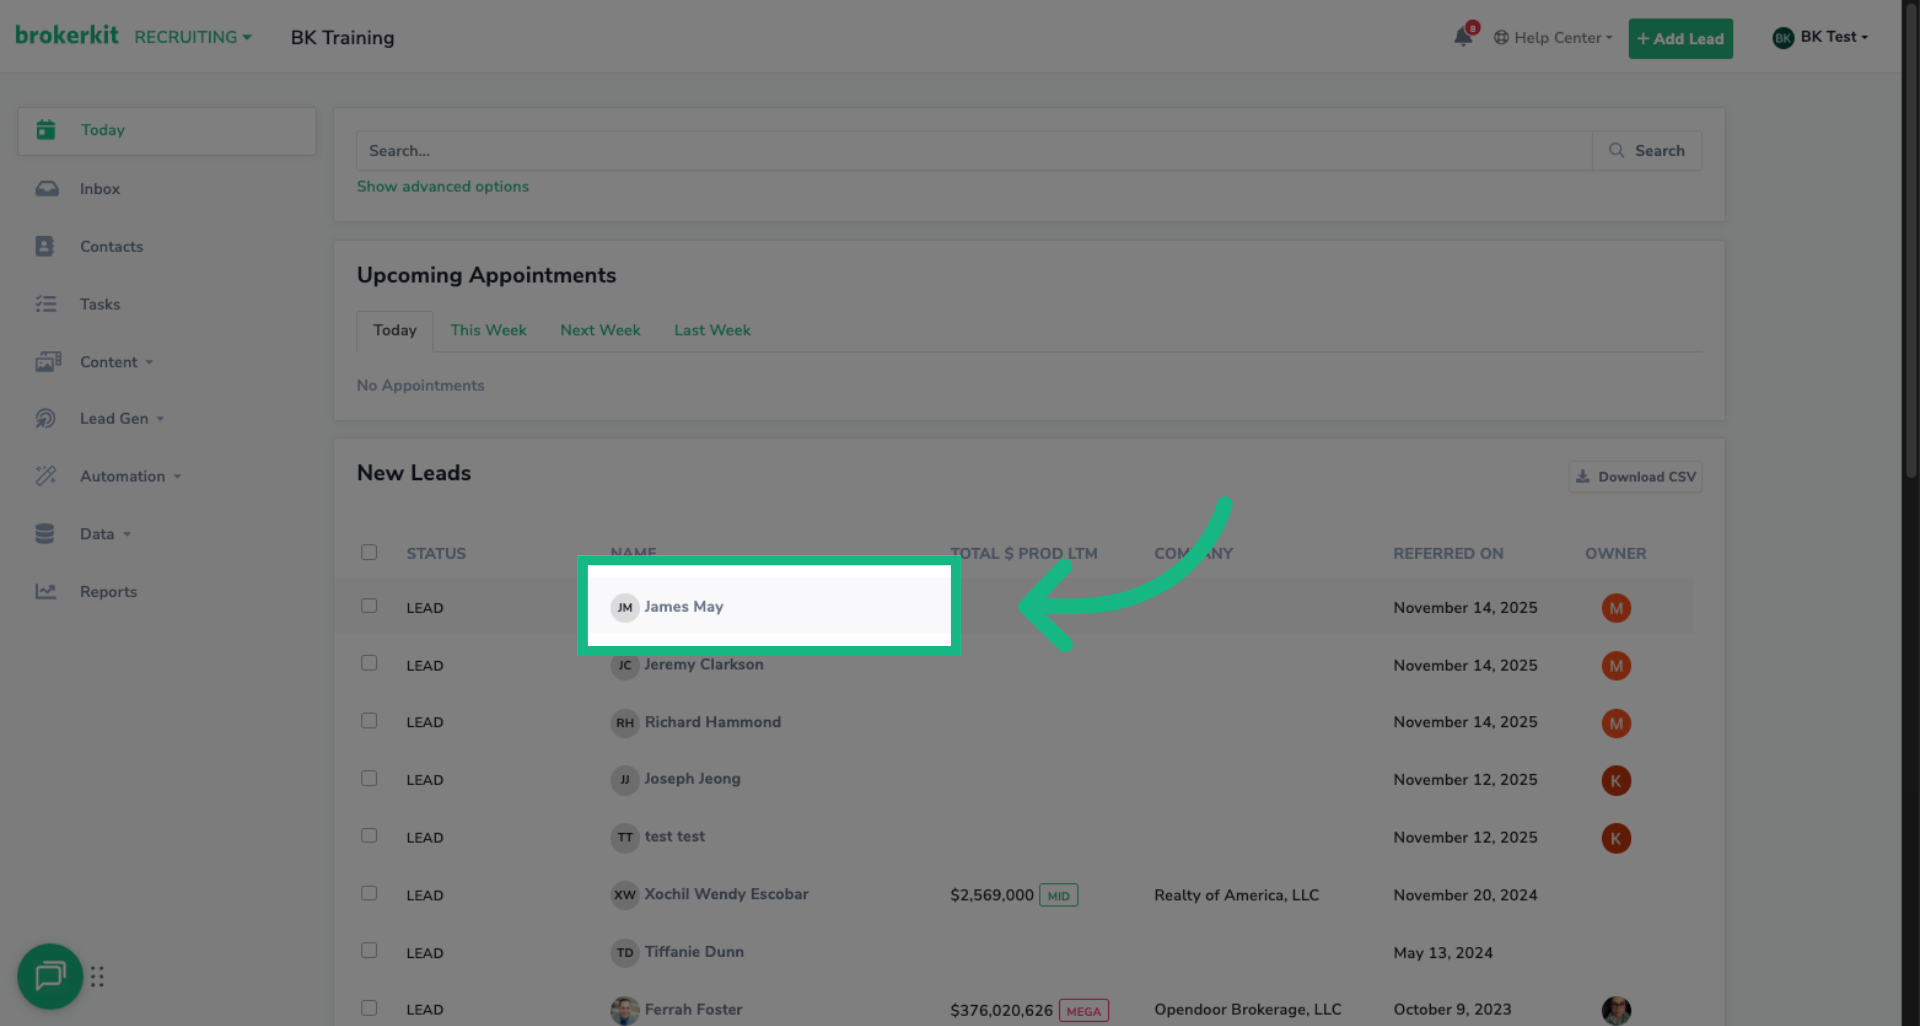This screenshot has height=1026, width=1920.
Task: Click the Today calendar icon in sidebar
Action: pyautogui.click(x=46, y=130)
